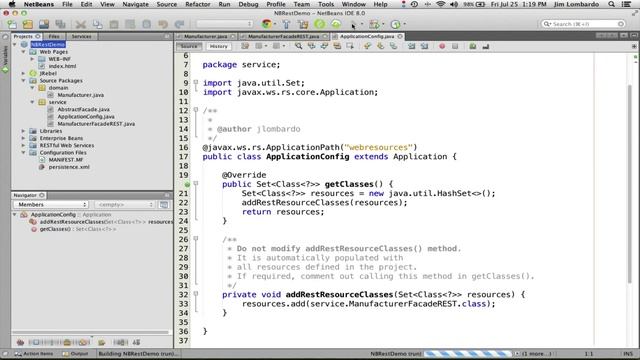
Task: Click the Open Project toolbar icon
Action: coord(44,24)
